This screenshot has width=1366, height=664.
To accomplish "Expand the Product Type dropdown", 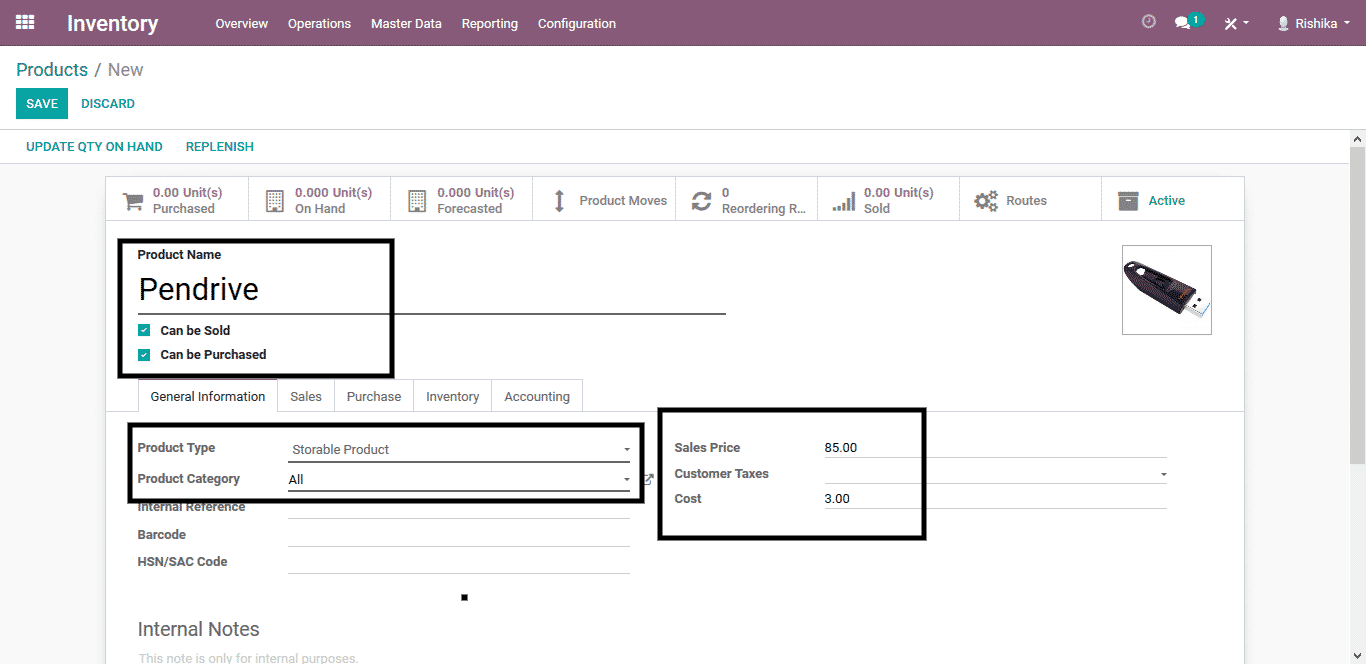I will click(459, 450).
